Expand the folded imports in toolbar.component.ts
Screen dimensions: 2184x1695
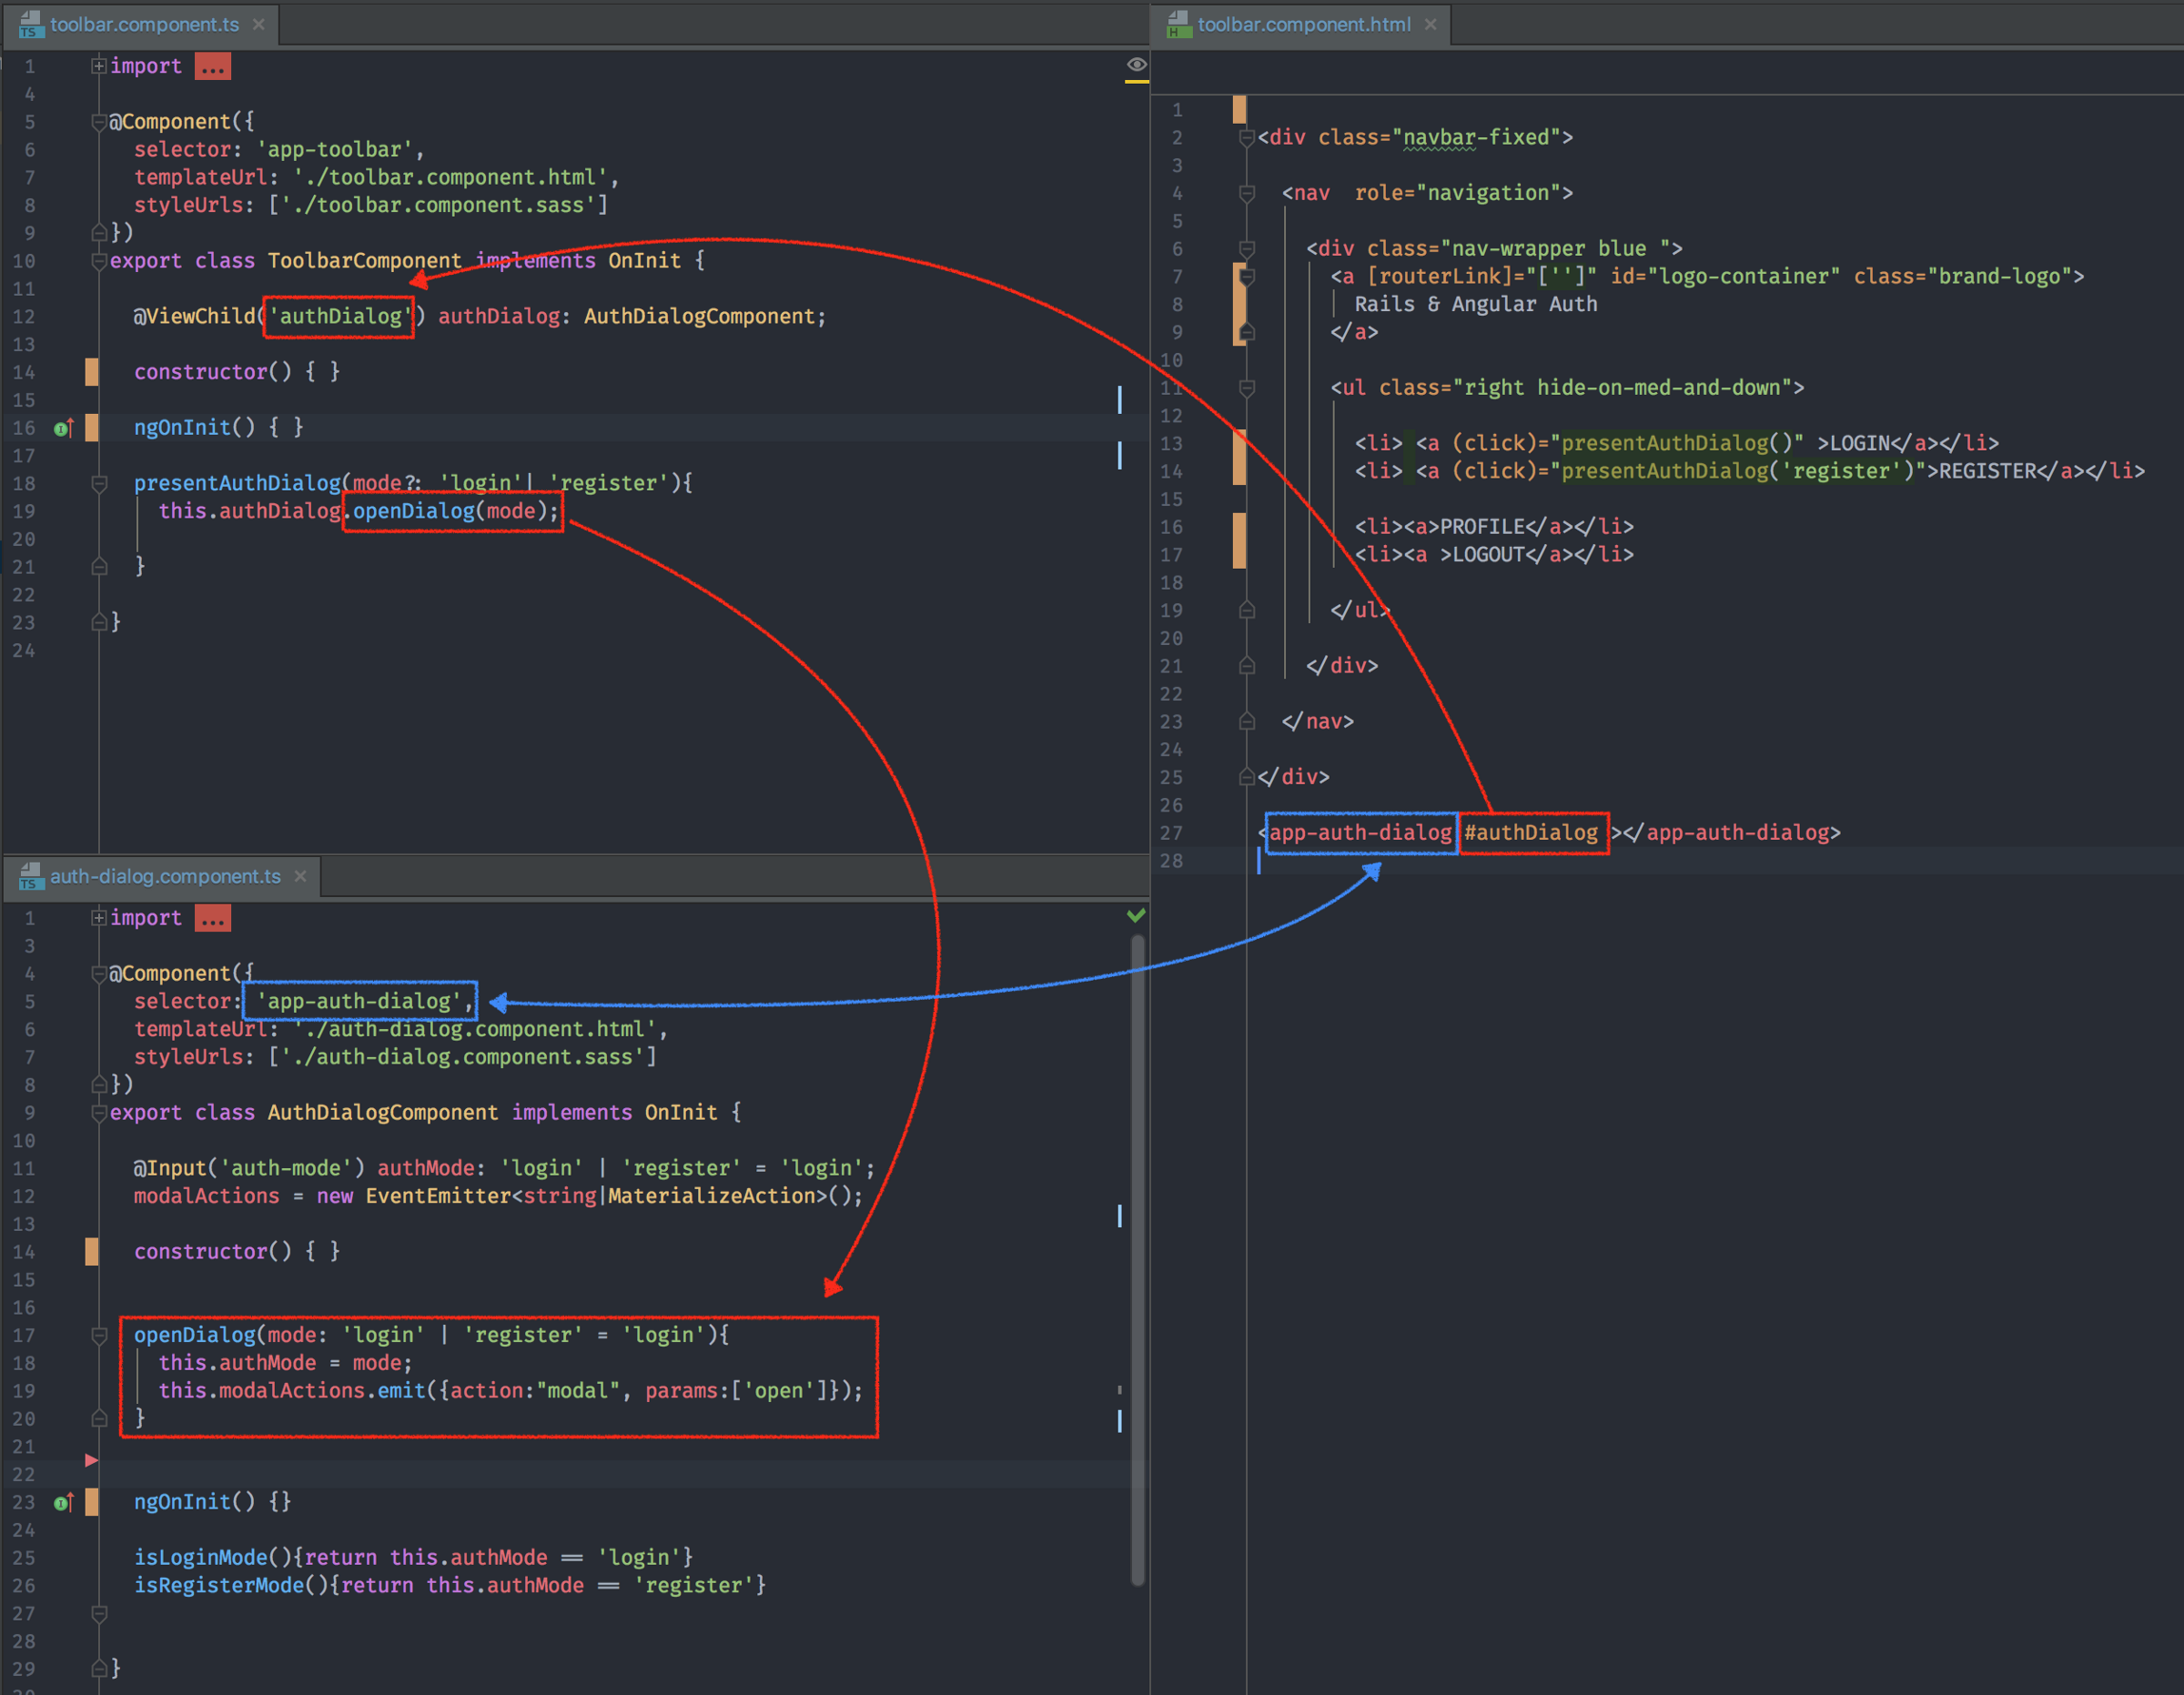[x=98, y=66]
